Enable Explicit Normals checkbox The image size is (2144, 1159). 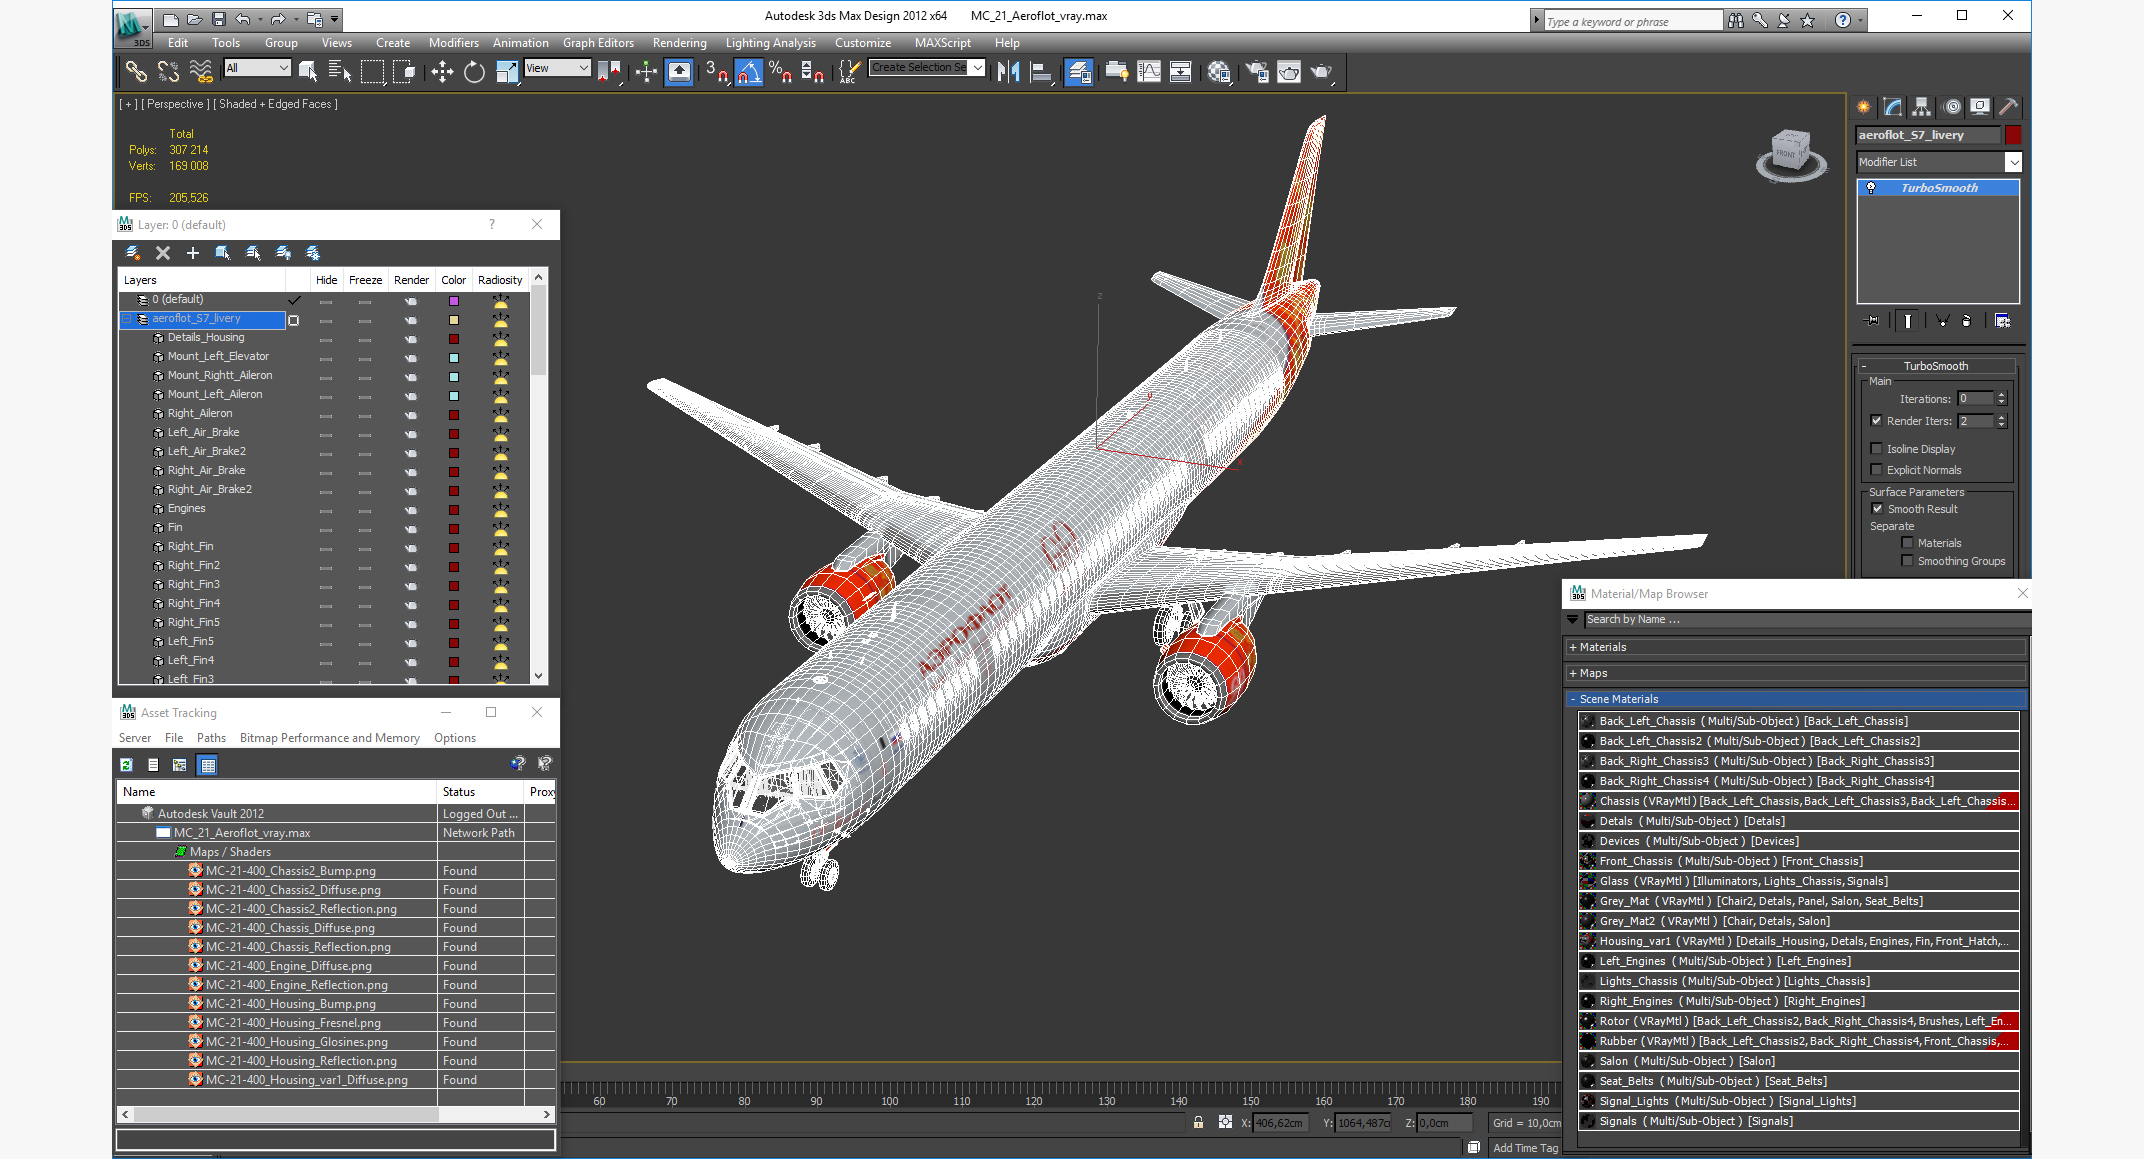[1877, 470]
